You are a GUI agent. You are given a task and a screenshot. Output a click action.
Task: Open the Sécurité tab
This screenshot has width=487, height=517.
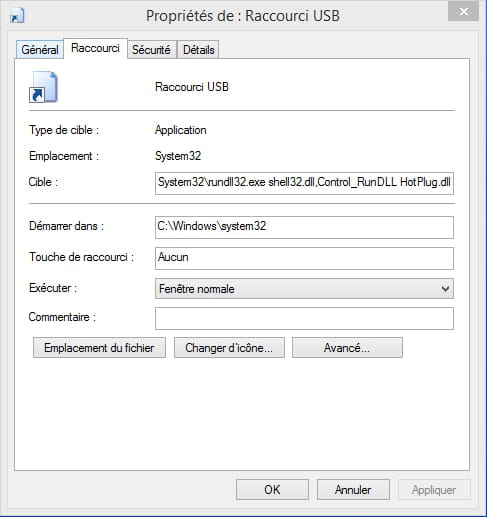tap(151, 50)
